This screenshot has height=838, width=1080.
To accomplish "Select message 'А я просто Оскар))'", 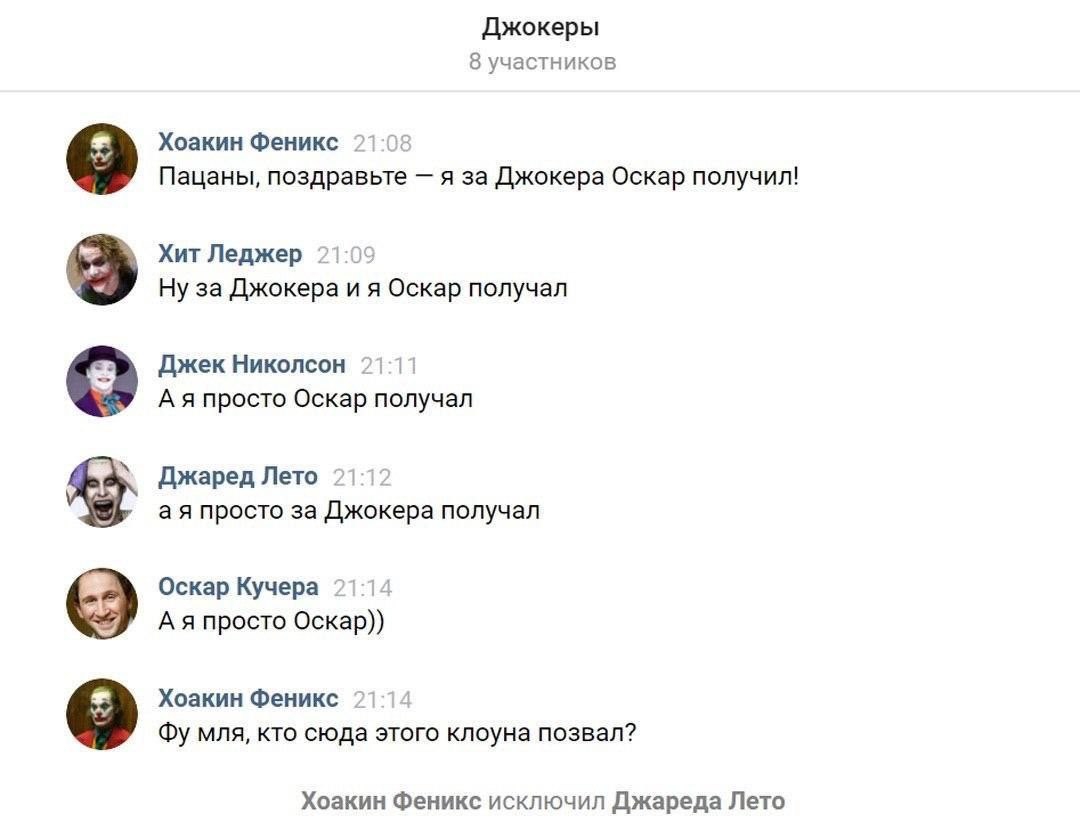I will (x=271, y=621).
